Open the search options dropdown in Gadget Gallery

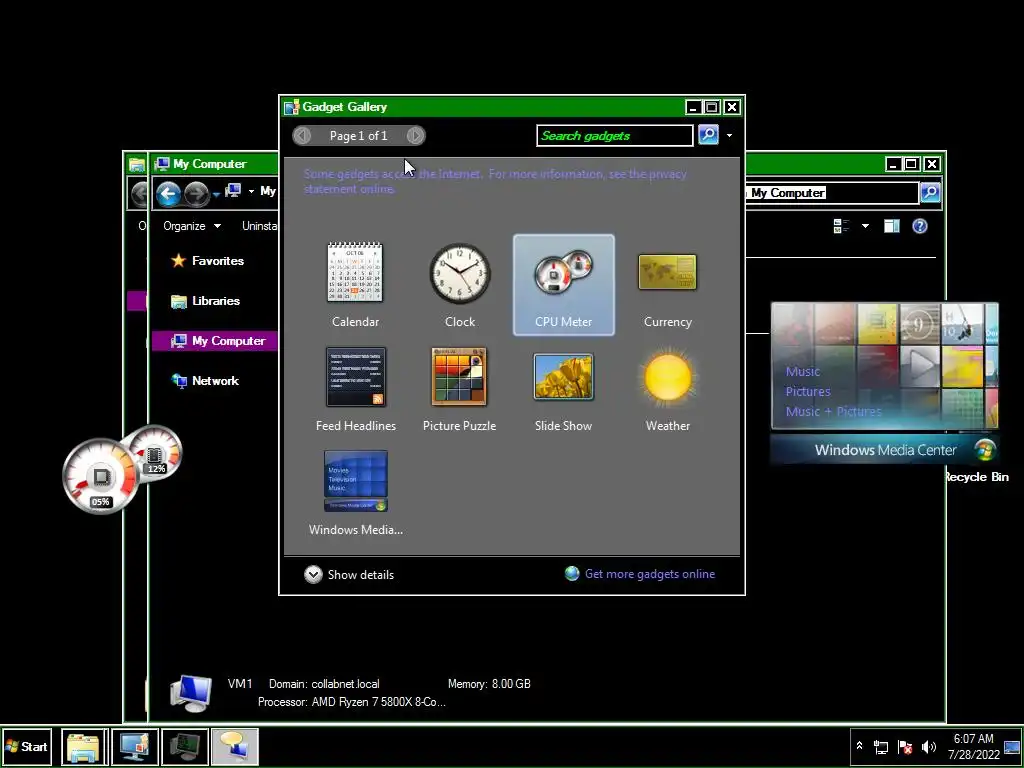tap(729, 136)
